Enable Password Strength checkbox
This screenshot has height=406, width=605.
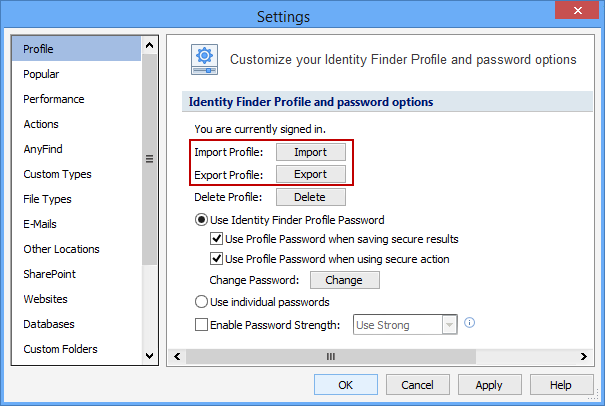[x=201, y=324]
